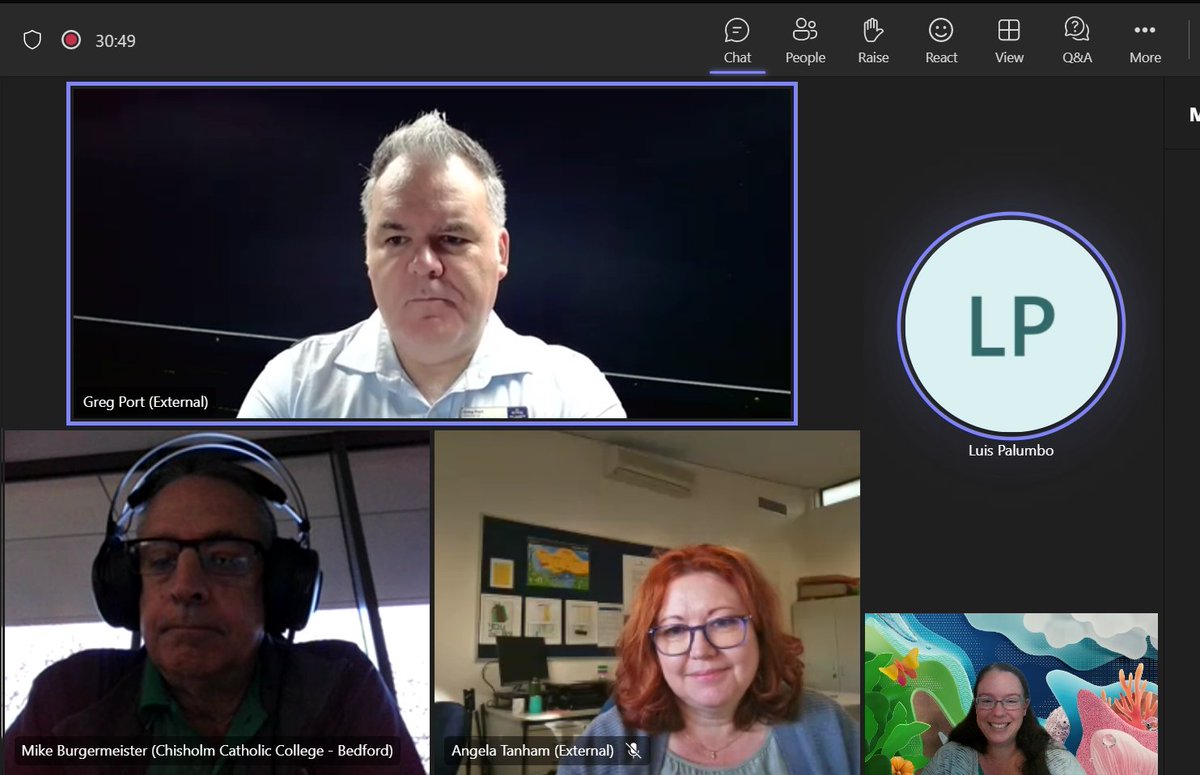The width and height of the screenshot is (1200, 775).
Task: Click Angela Tanham (External) name label
Action: pos(532,750)
